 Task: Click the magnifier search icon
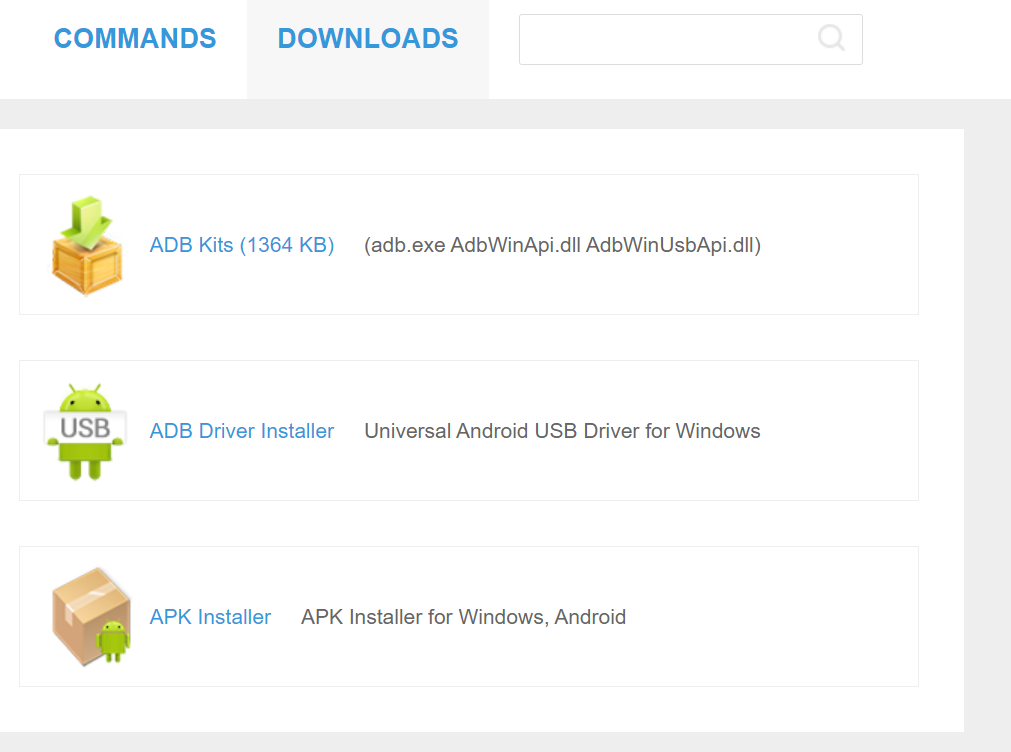pyautogui.click(x=831, y=37)
